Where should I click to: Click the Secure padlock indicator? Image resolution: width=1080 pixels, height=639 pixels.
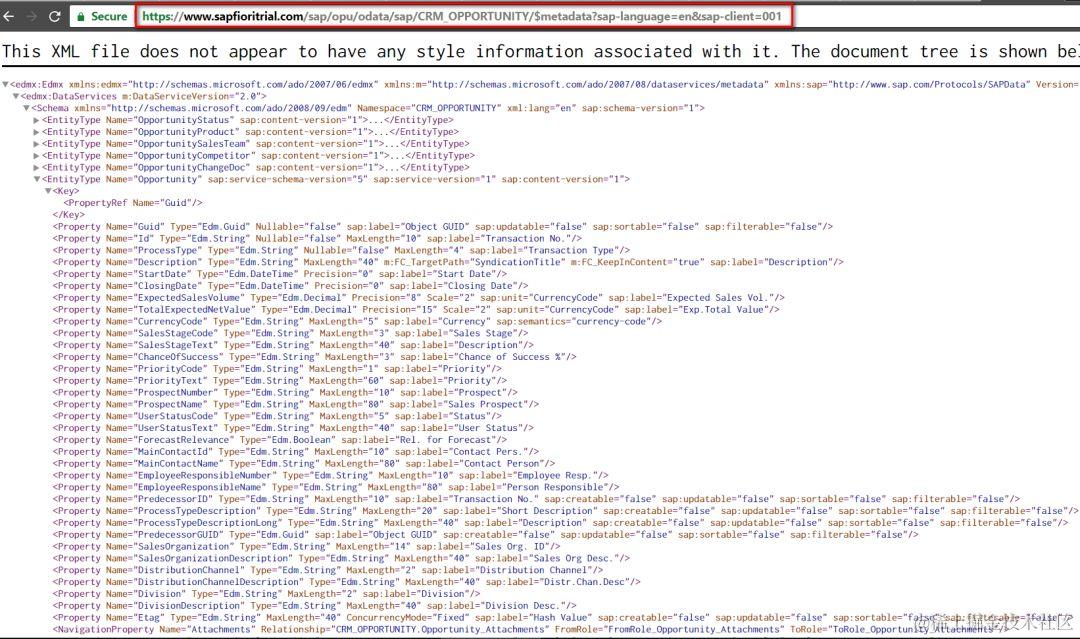(101, 16)
